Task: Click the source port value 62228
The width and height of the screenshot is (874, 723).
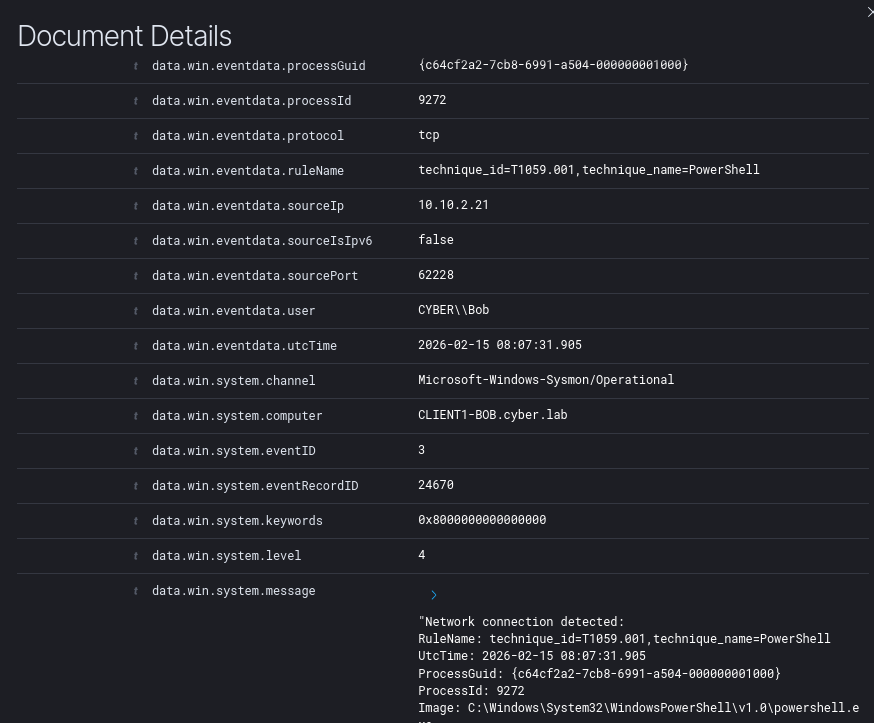Action: point(435,275)
